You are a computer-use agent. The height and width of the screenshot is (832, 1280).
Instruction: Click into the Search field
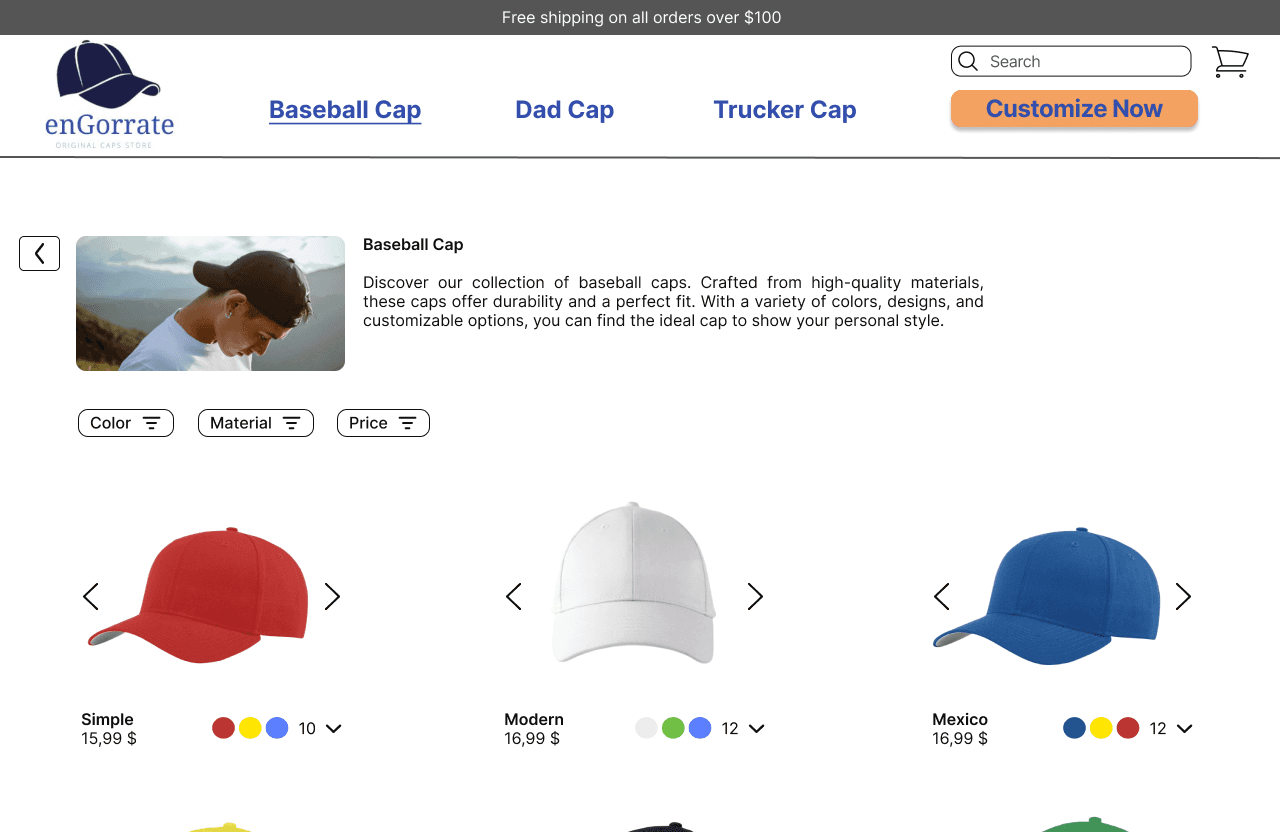pos(1071,61)
